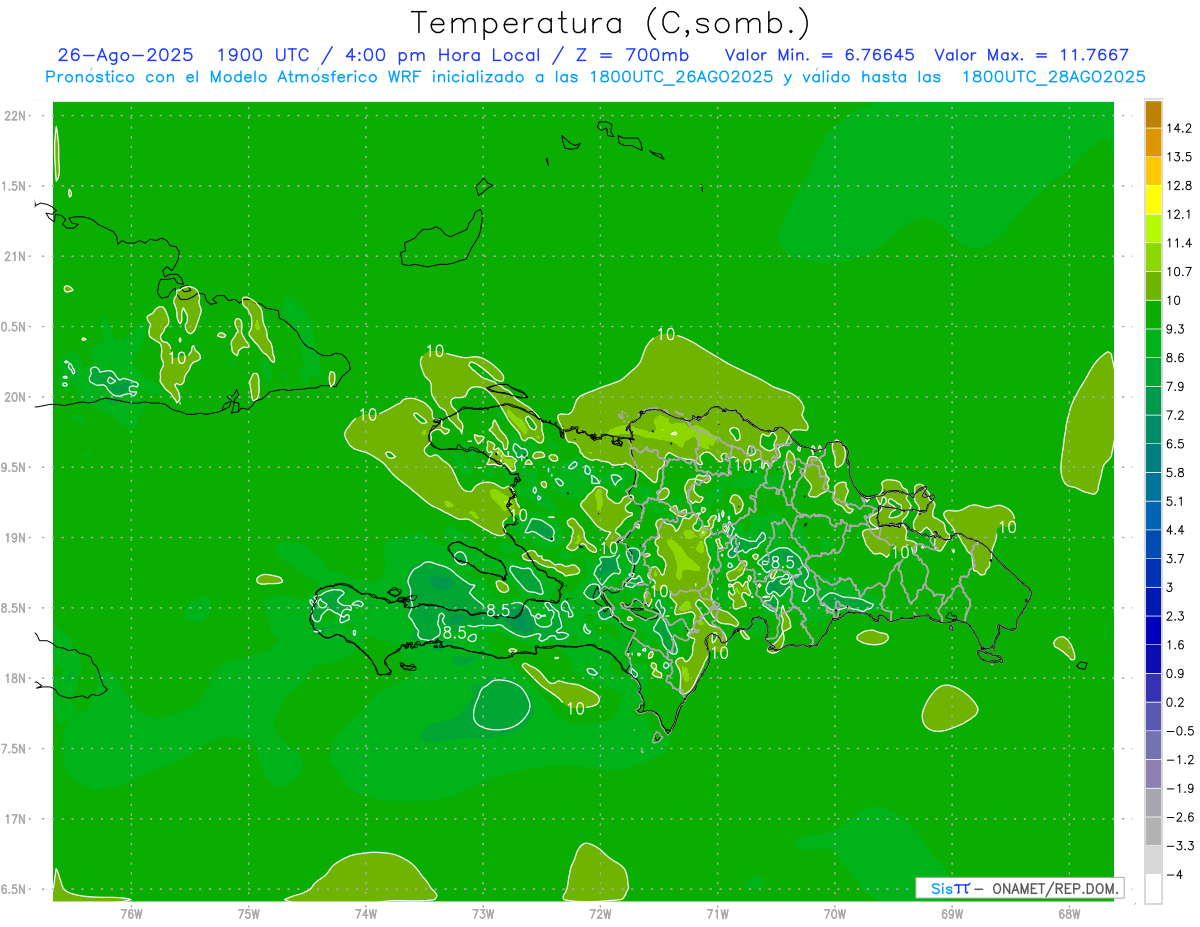This screenshot has height=927, width=1200.
Task: Click the 14.2 colorbar value
Action: [x=1178, y=128]
